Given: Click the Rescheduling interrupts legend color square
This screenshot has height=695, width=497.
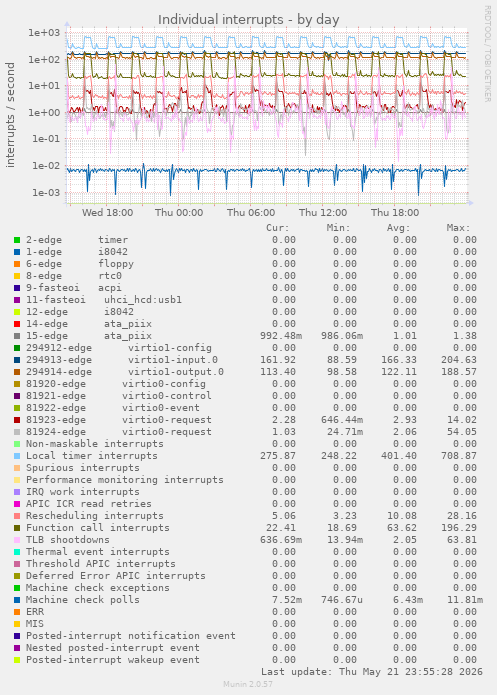Looking at the screenshot, I should [x=17, y=516].
